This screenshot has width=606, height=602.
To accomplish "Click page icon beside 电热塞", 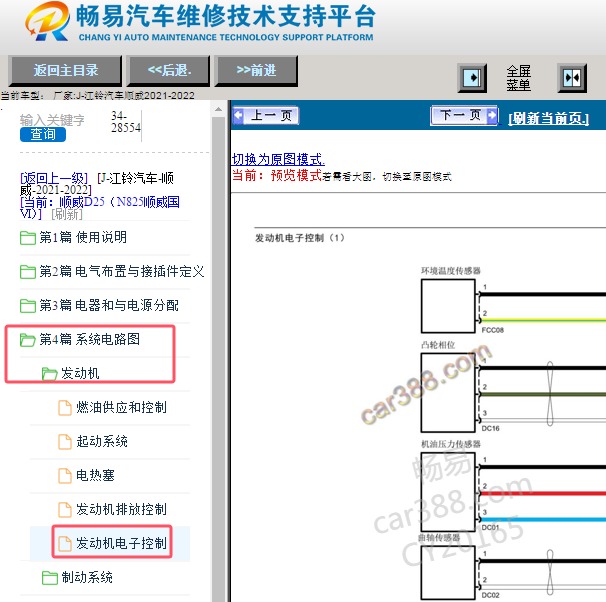I will [x=65, y=476].
